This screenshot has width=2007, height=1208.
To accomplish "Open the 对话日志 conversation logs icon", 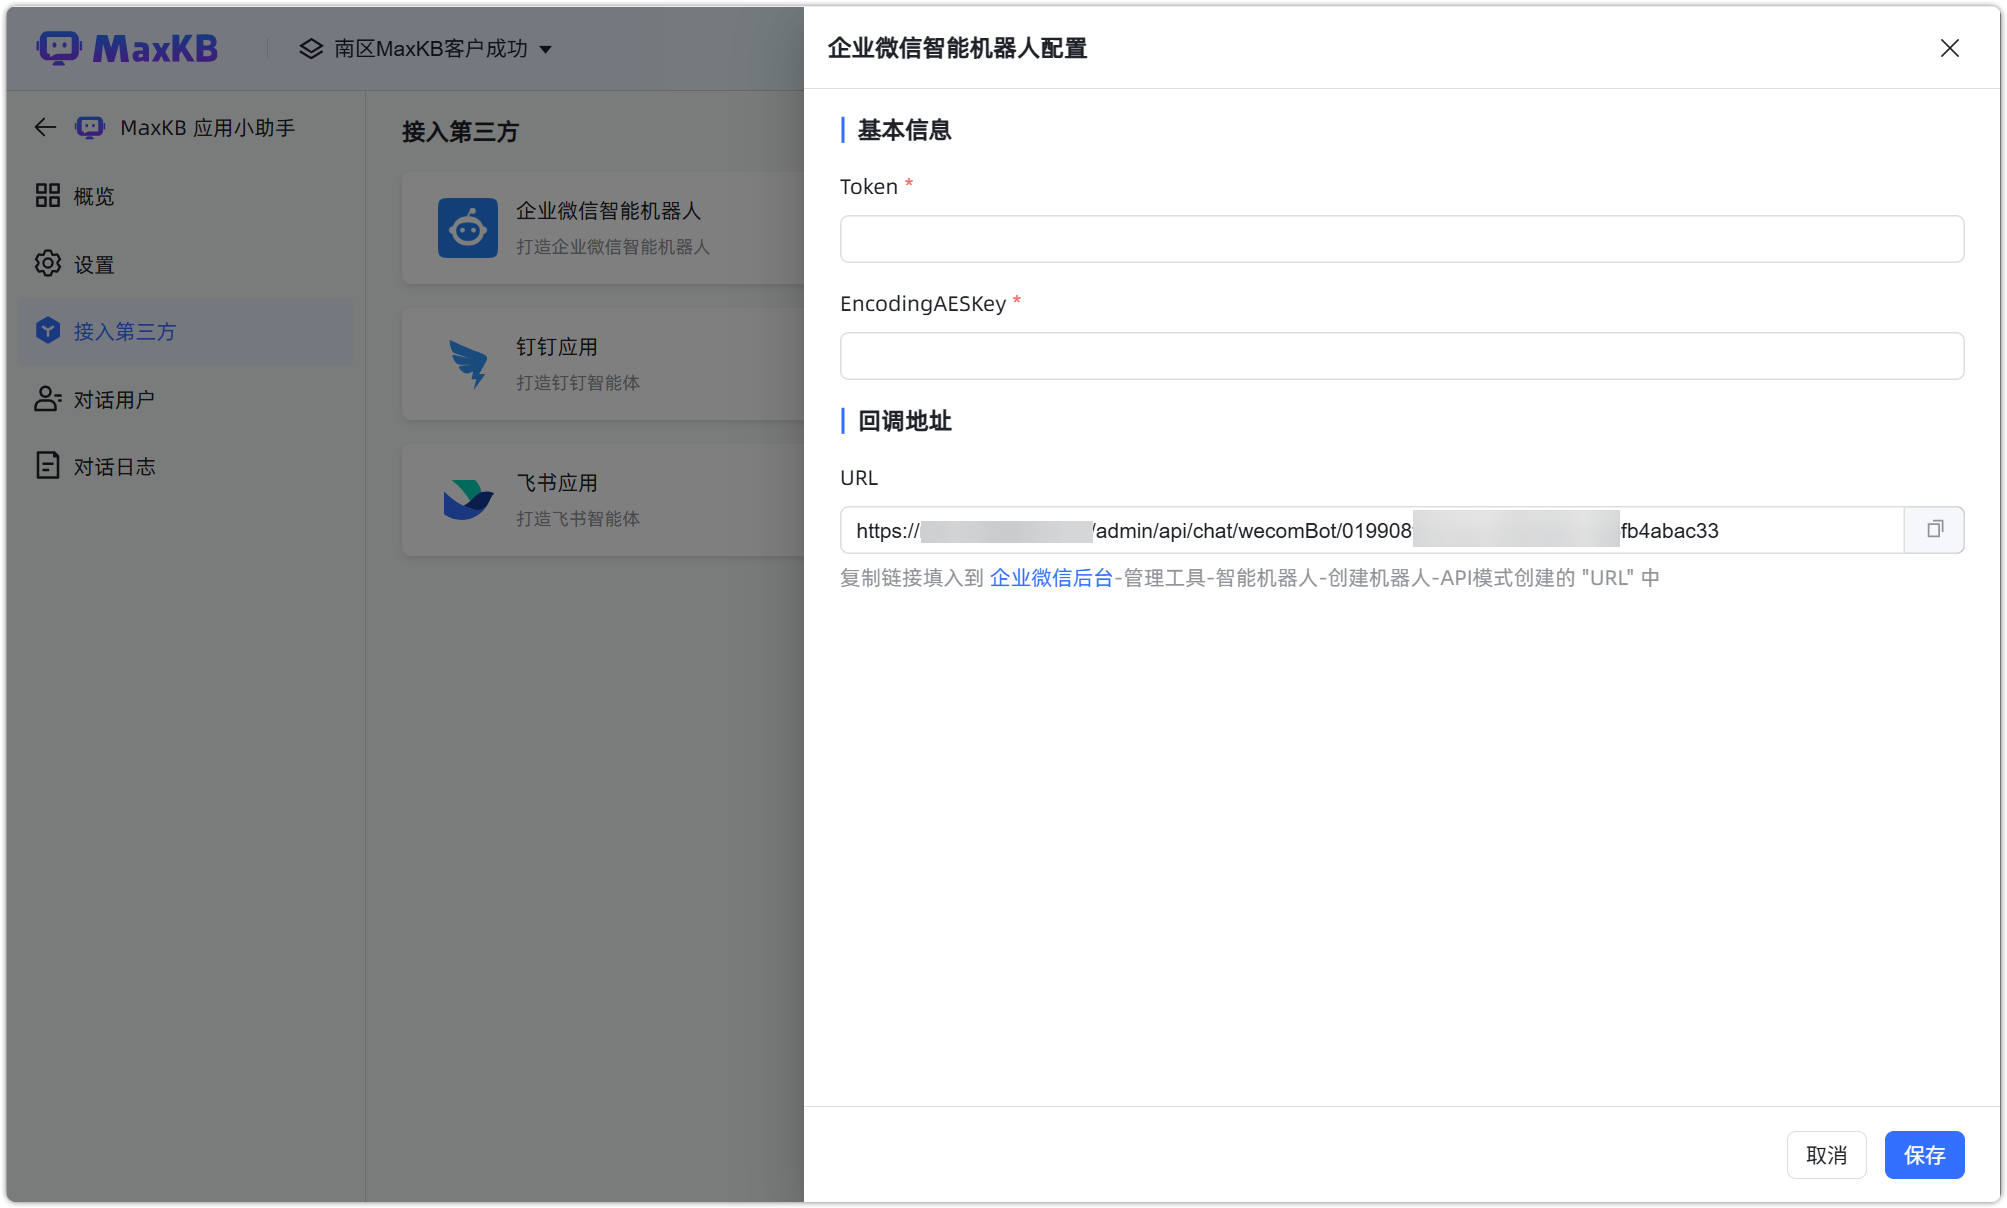I will point(47,465).
